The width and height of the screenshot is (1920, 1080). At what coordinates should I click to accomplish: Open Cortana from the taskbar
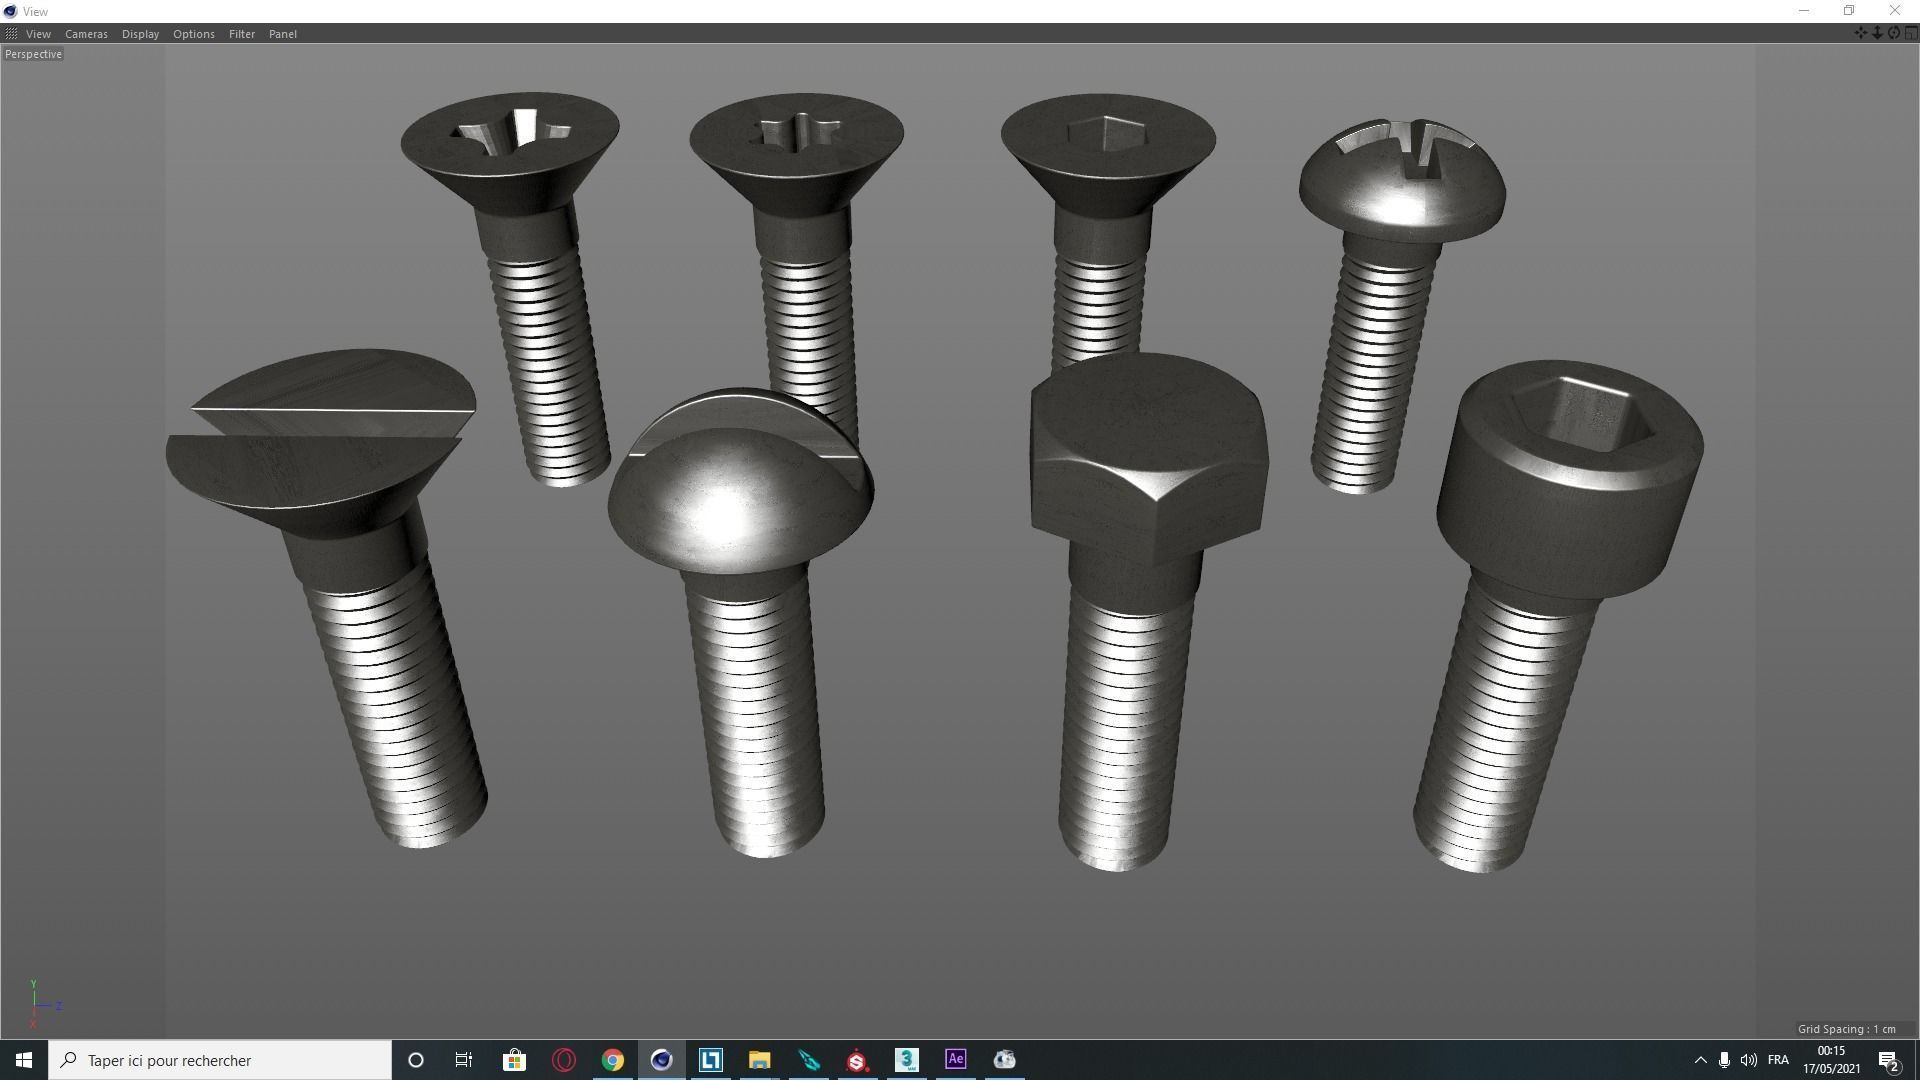[416, 1060]
